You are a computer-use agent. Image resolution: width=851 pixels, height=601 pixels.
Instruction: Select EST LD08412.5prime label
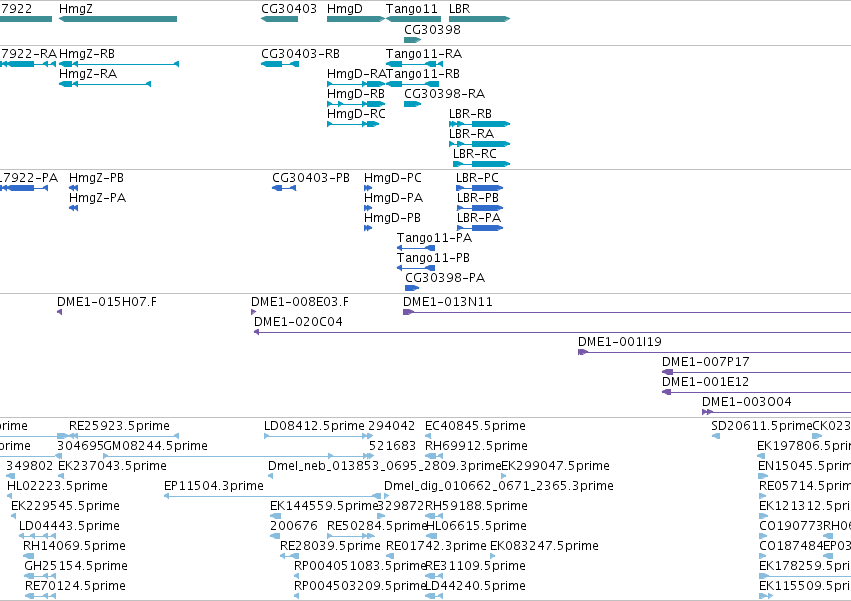[x=314, y=426]
